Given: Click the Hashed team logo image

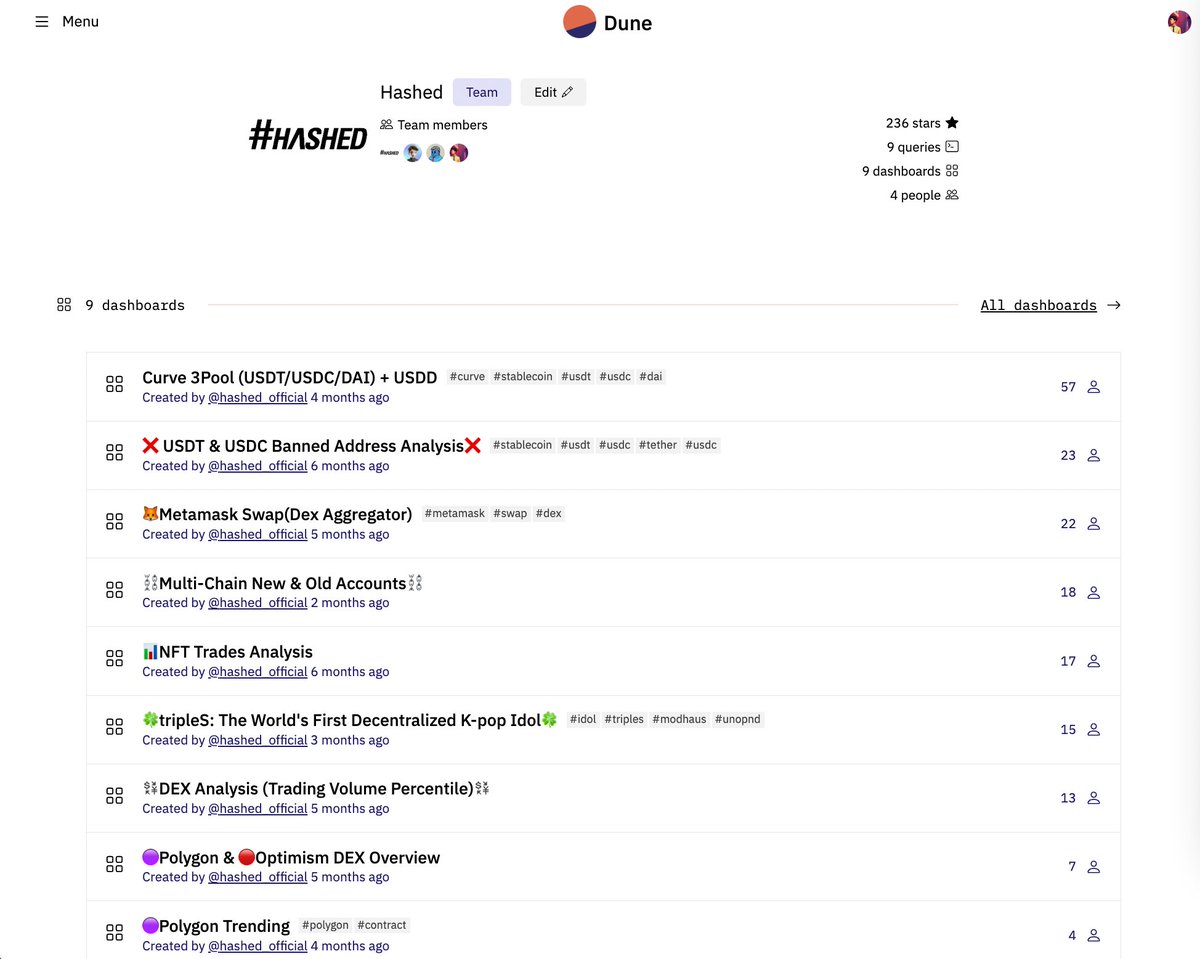Looking at the screenshot, I should pyautogui.click(x=308, y=135).
